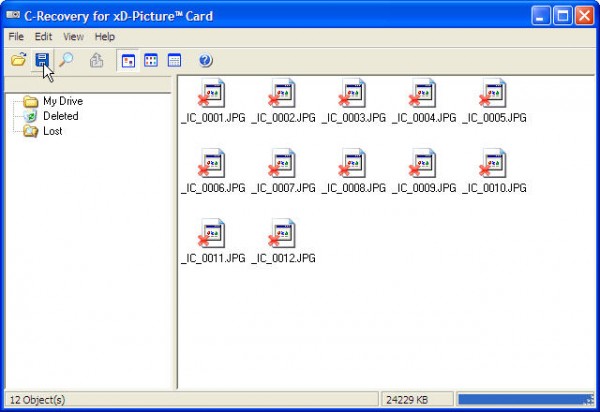600x412 pixels.
Task: Open the Help menu
Action: [104, 37]
